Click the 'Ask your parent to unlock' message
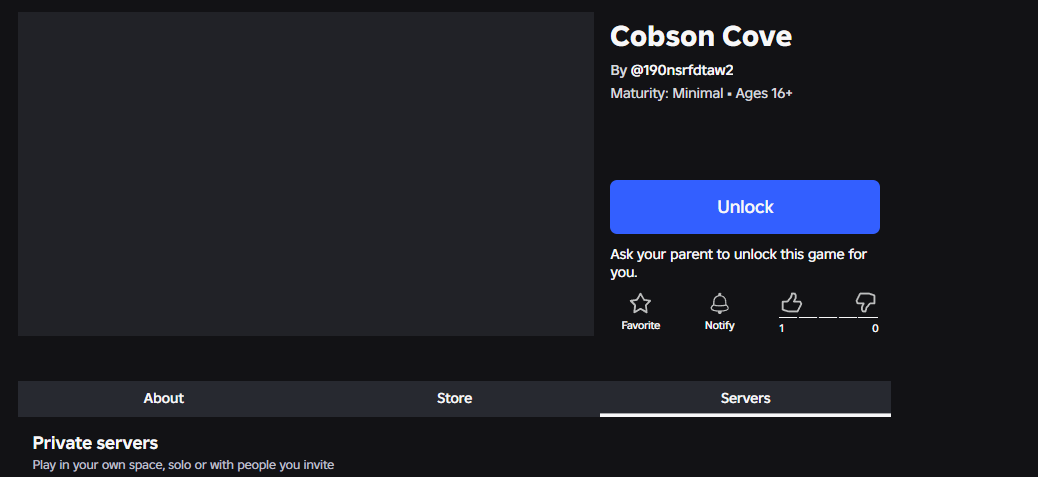Viewport: 1038px width, 477px height. pos(738,263)
